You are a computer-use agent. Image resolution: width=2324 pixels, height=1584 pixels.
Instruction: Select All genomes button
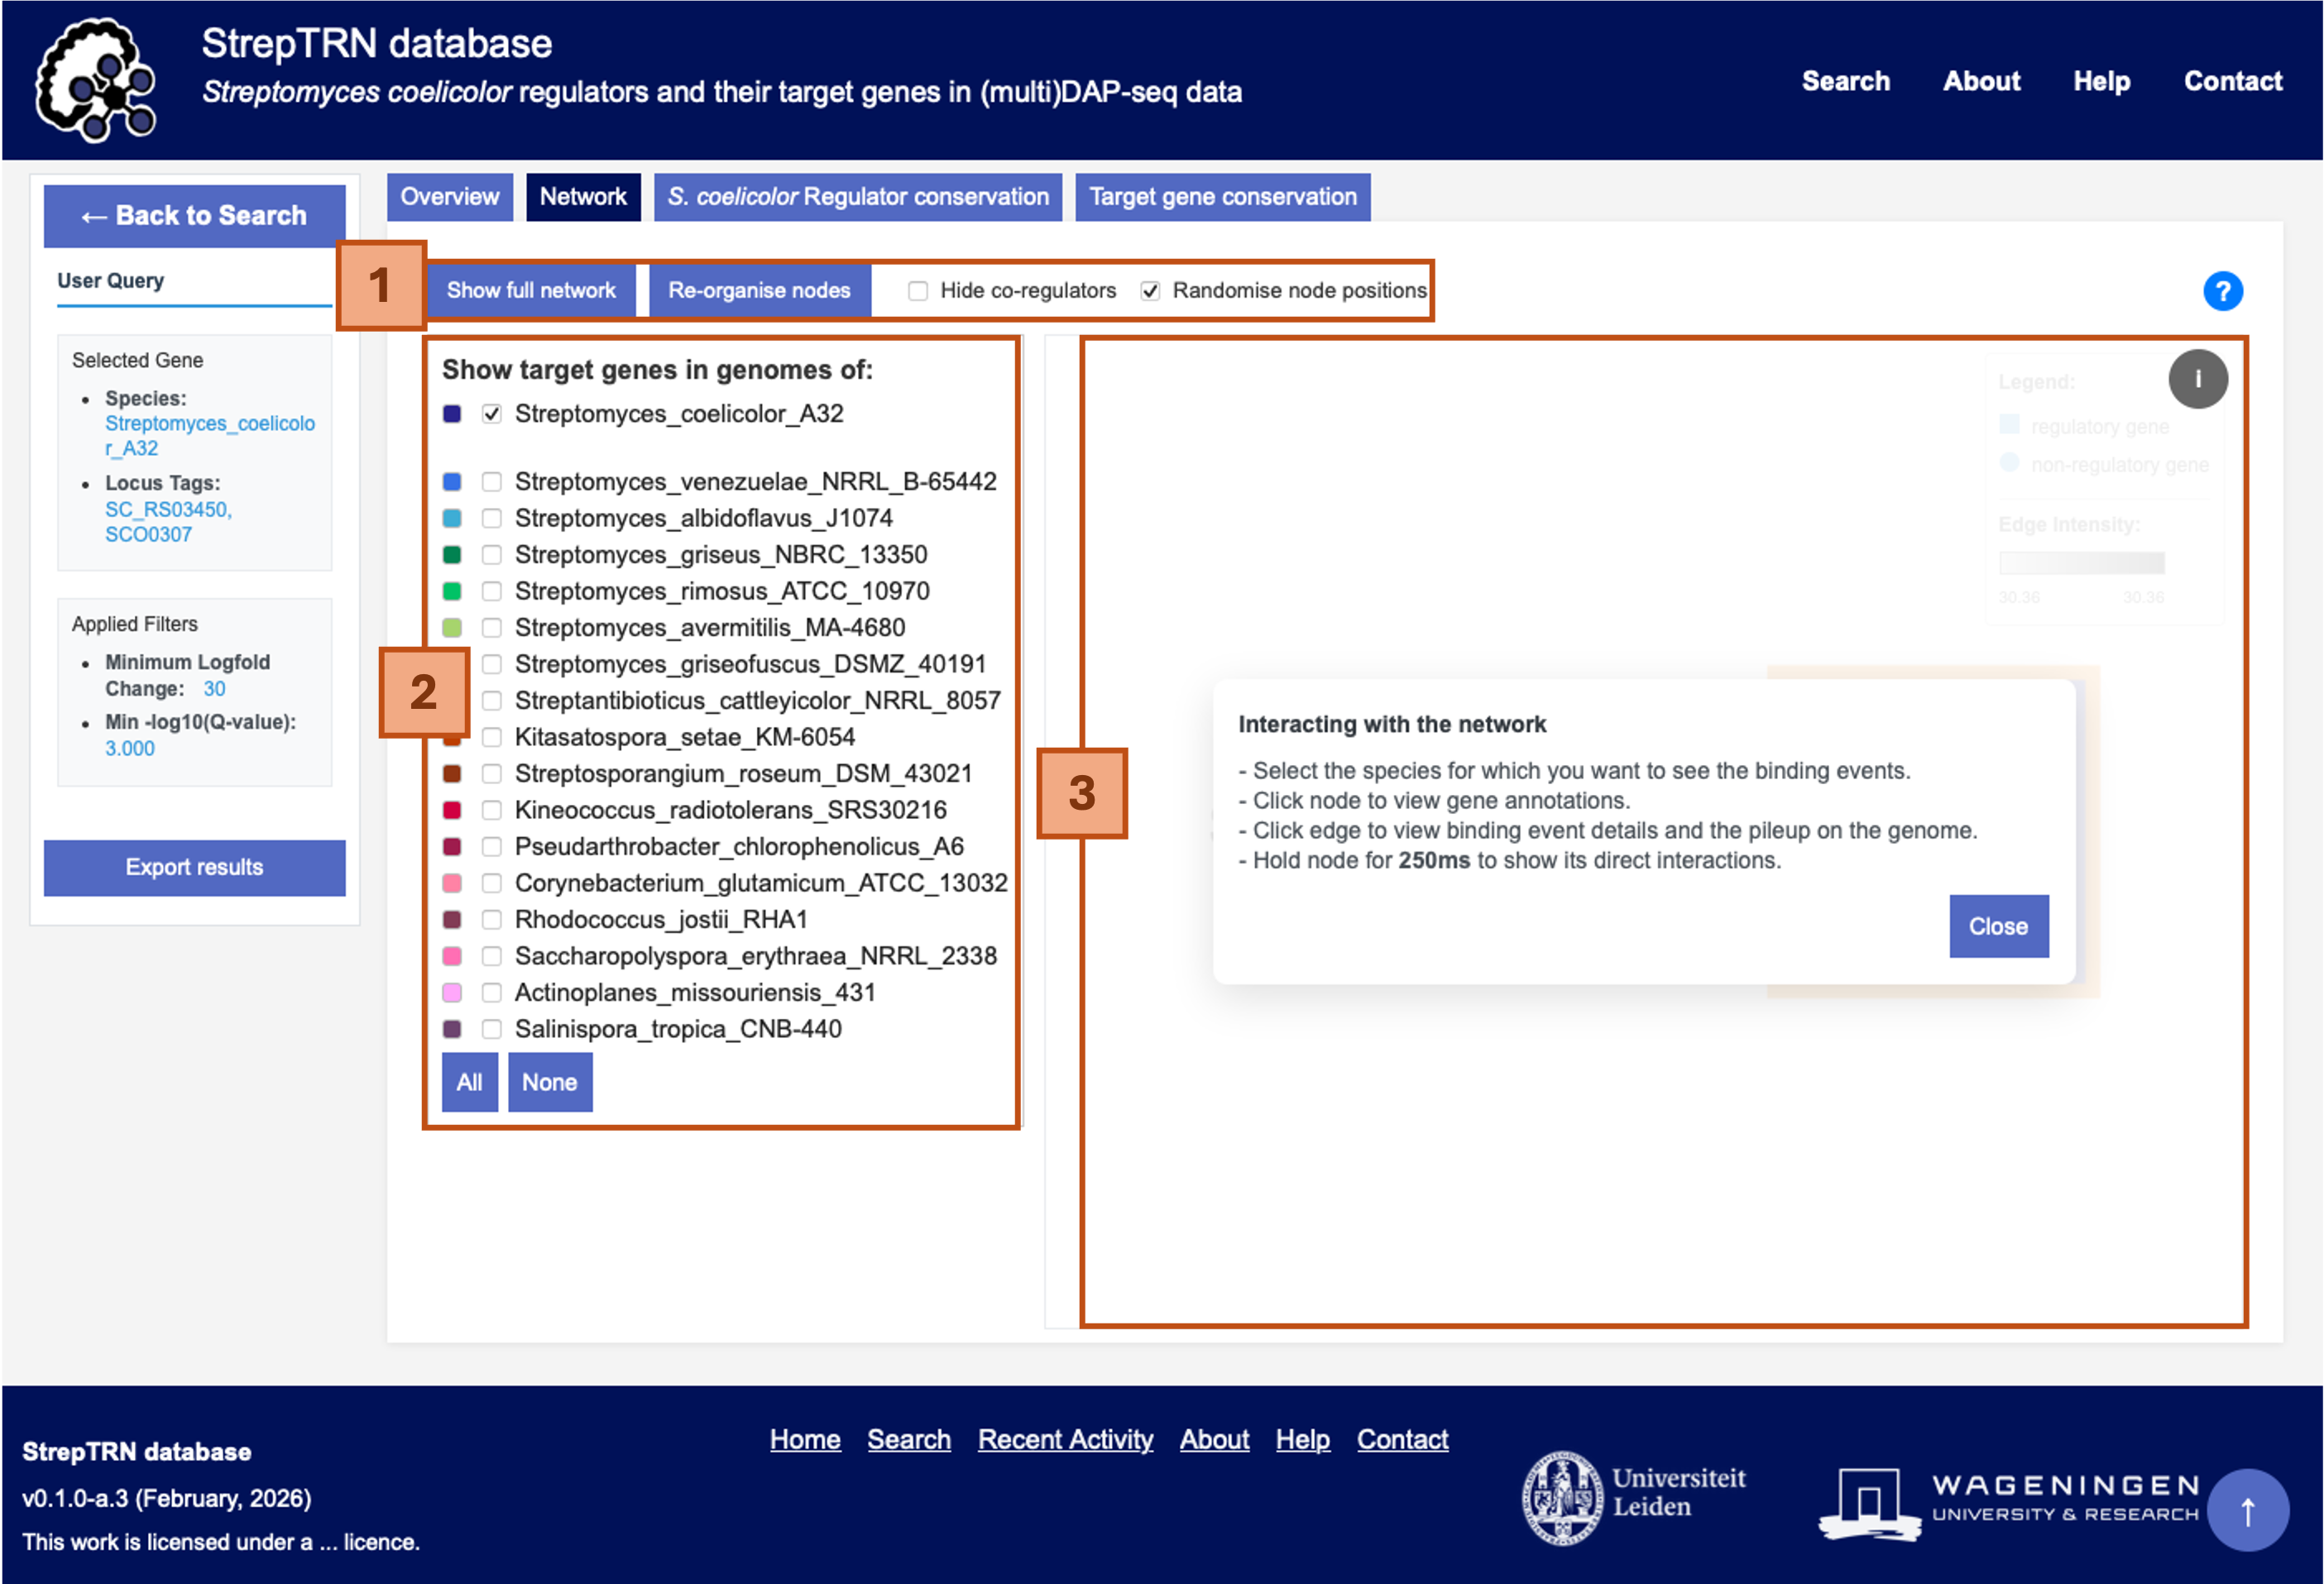coord(469,1082)
